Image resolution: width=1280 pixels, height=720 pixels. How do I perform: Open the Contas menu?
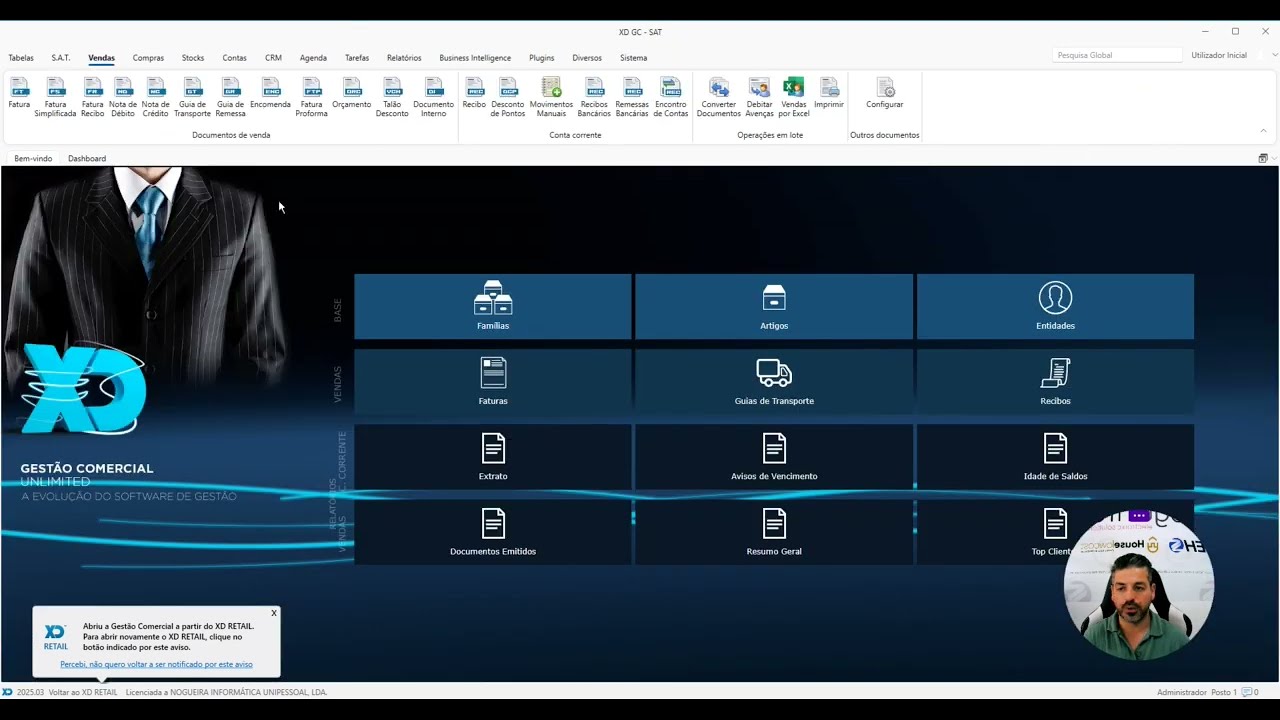[235, 58]
